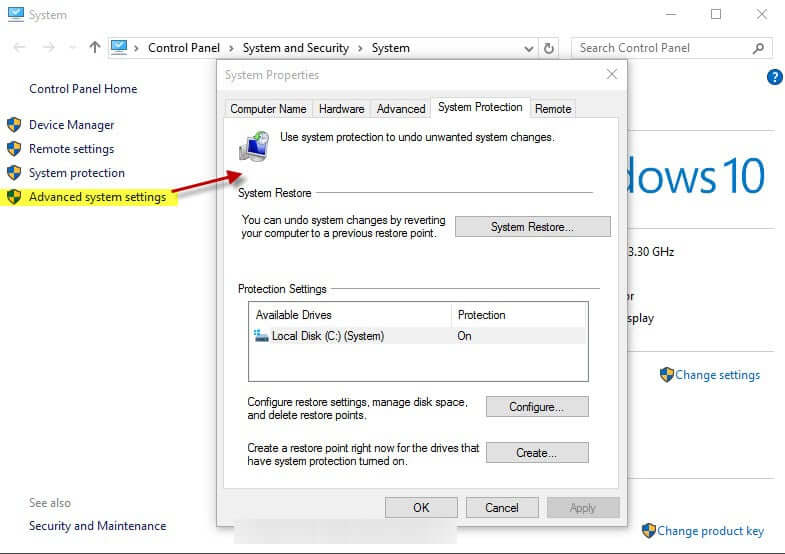The image size is (785, 554).
Task: Switch to the Advanced tab
Action: click(401, 109)
